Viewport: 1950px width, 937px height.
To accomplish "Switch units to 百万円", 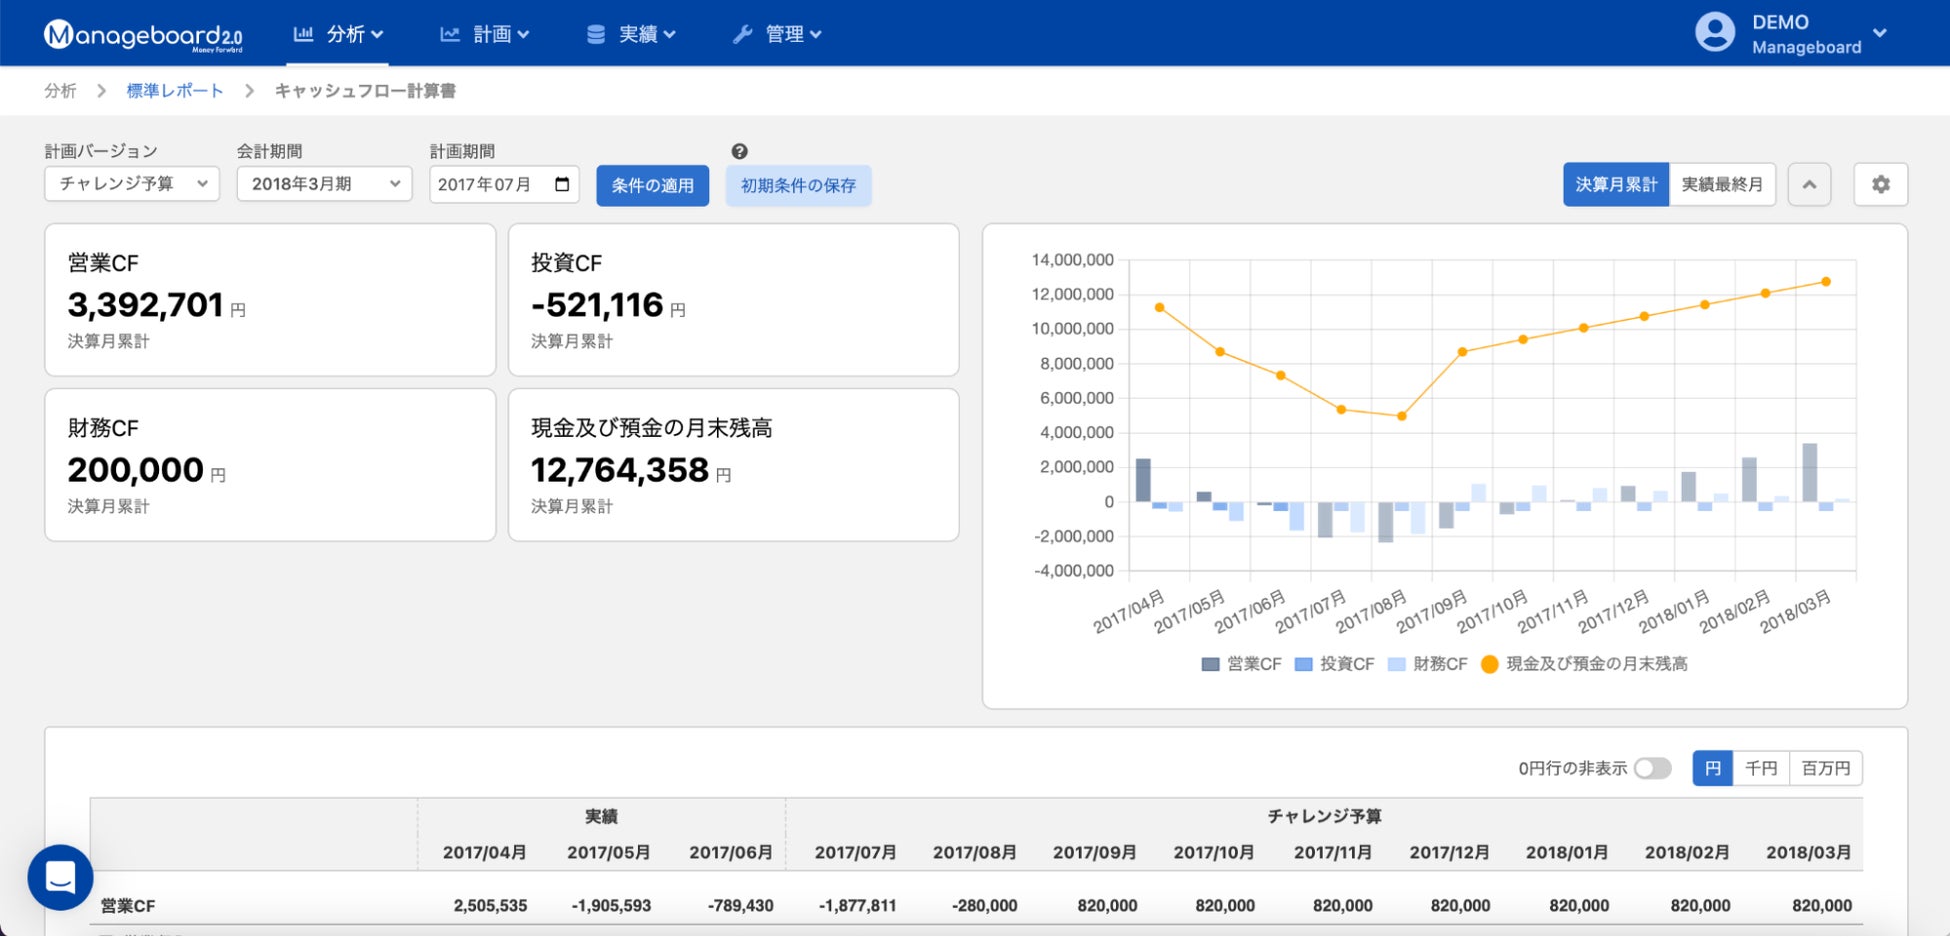I will pos(1825,768).
